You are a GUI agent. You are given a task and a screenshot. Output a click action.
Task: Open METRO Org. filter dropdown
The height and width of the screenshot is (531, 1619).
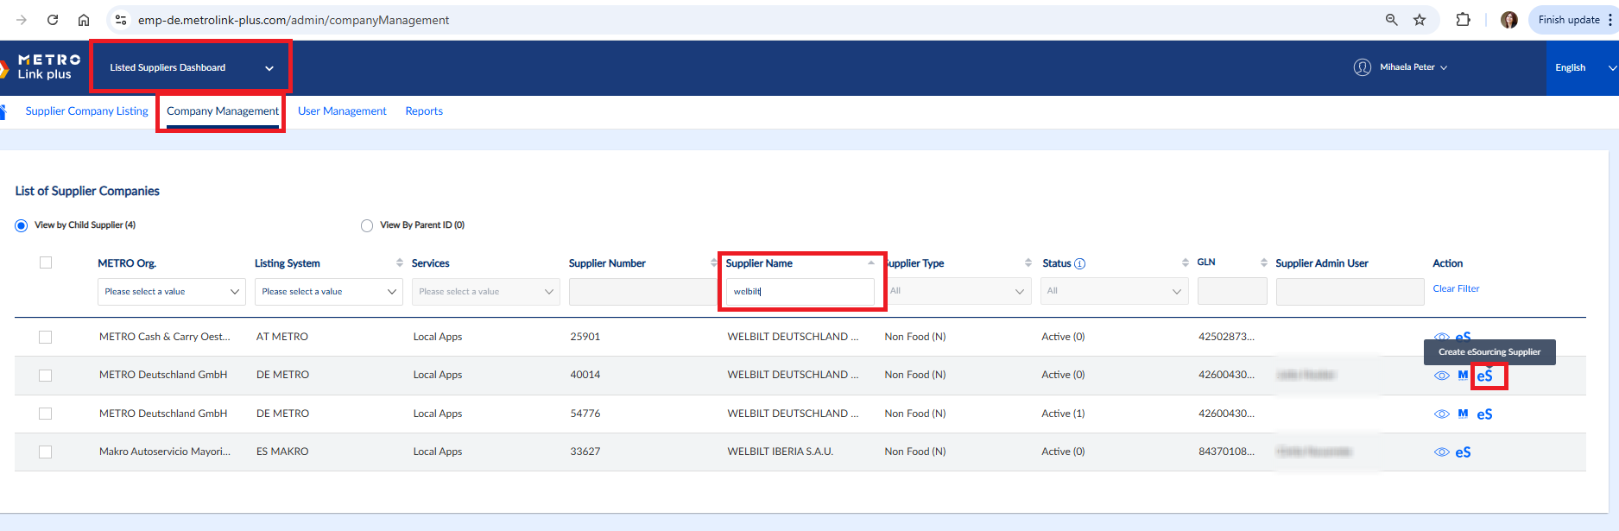tap(172, 292)
